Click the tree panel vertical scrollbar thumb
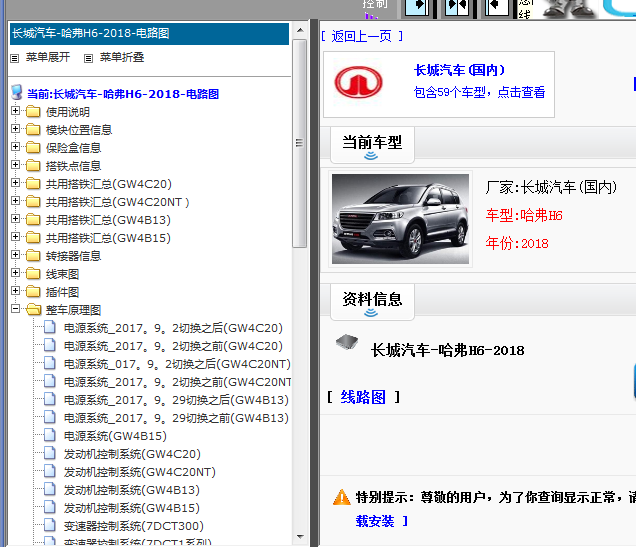The image size is (636, 547). click(x=300, y=143)
